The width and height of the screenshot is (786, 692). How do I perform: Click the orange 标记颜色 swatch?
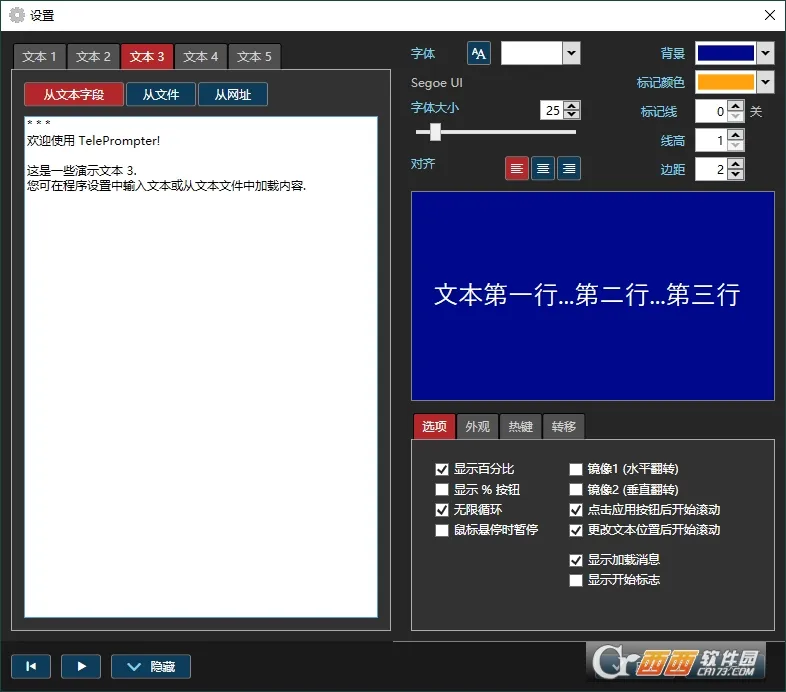[726, 82]
